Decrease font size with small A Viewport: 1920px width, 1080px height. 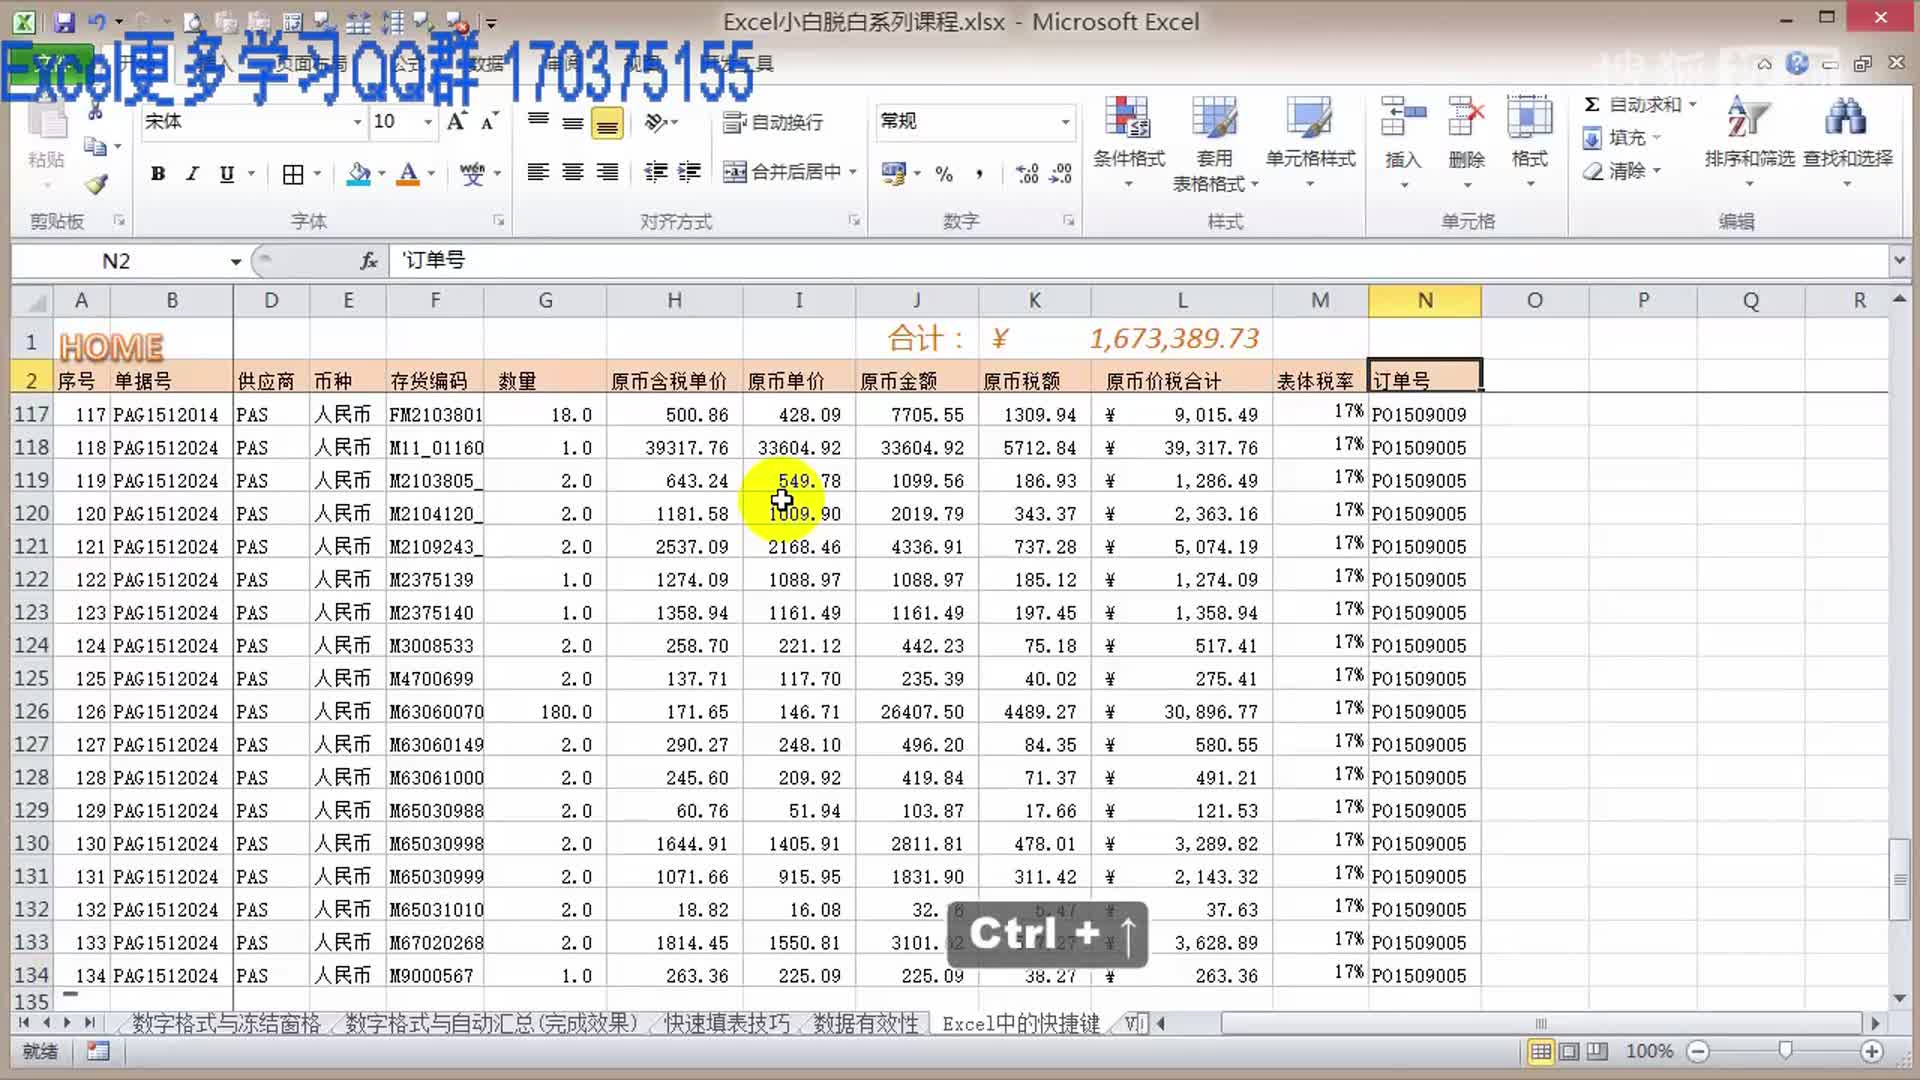tap(489, 122)
